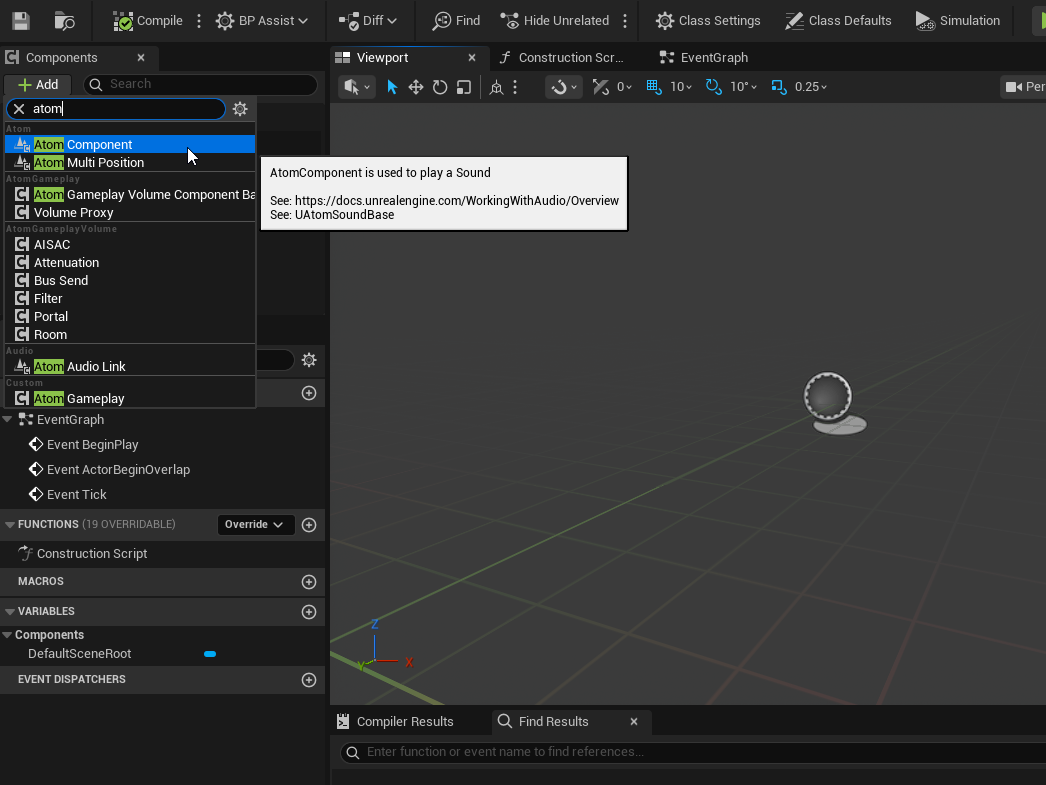The width and height of the screenshot is (1046, 785).
Task: Open rotation snap 10° dropdown
Action: point(744,87)
